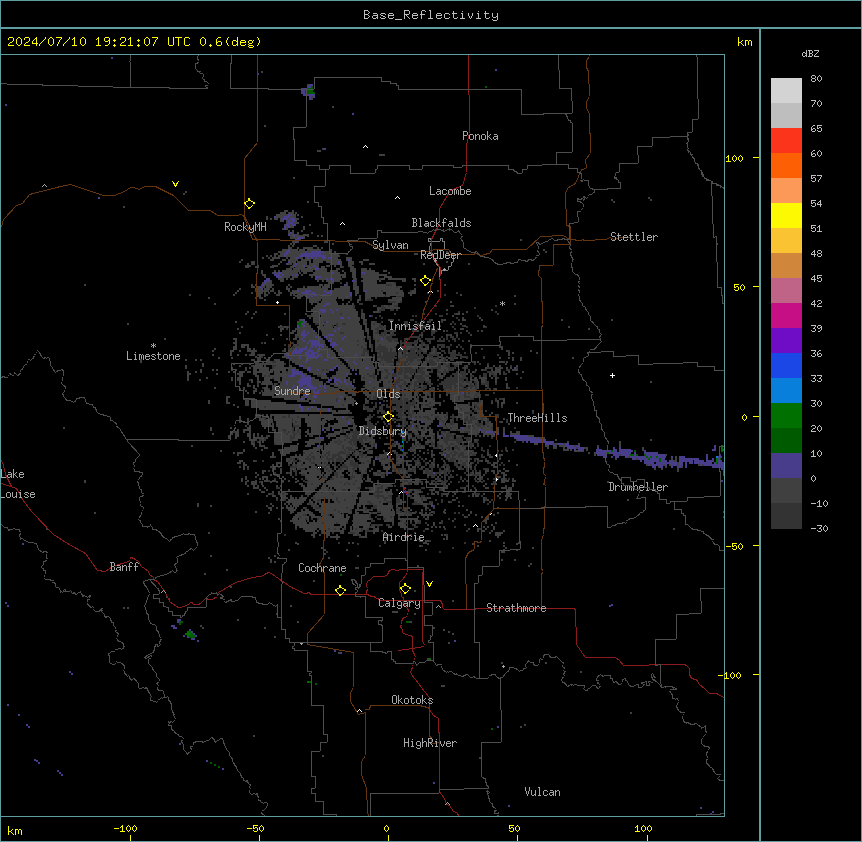Viewport: 862px width, 842px height.
Task: Select the -50 tick label on vertical axis
Action: tap(734, 546)
